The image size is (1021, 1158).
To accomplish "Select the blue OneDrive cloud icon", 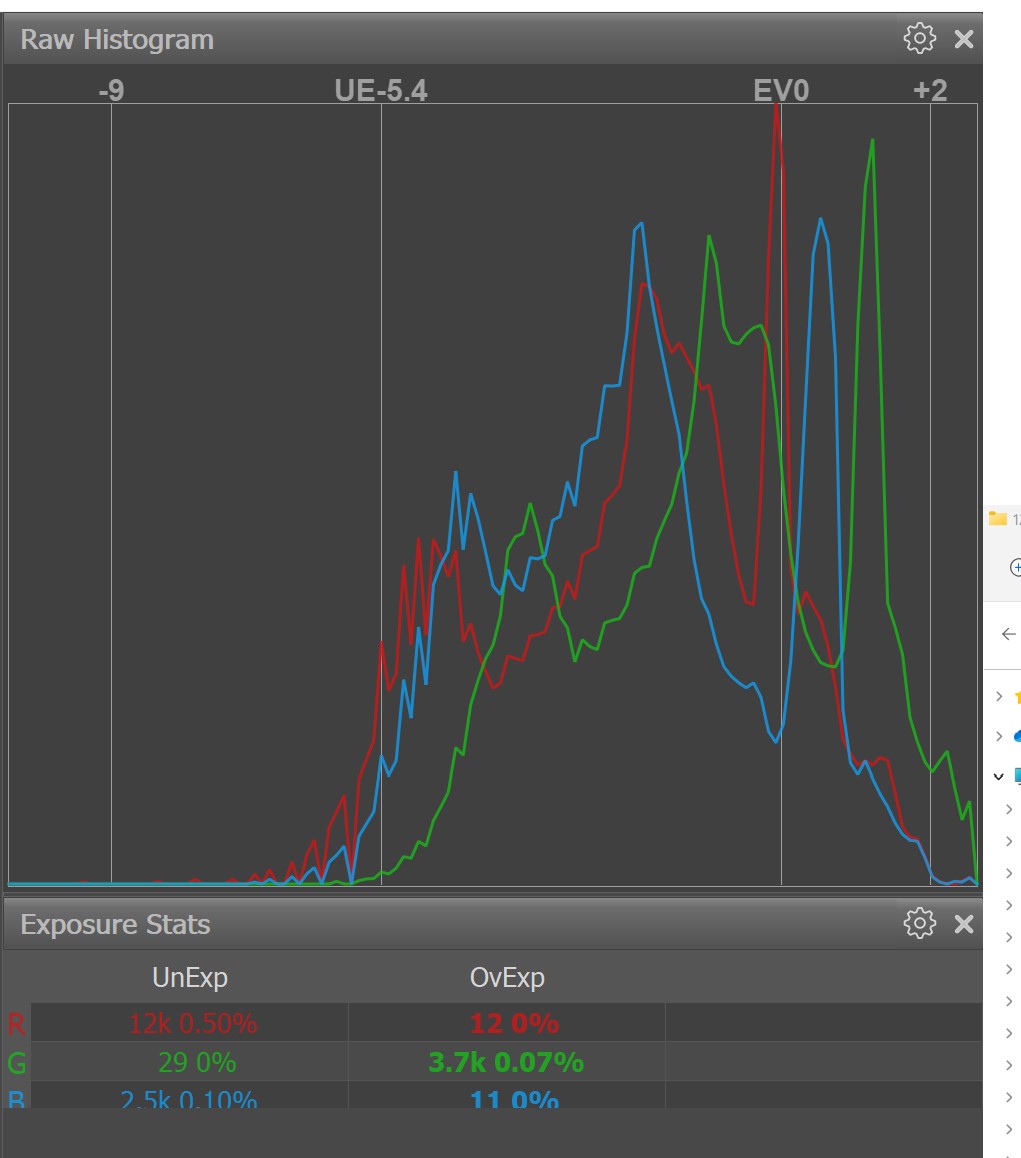I will pyautogui.click(x=1017, y=736).
